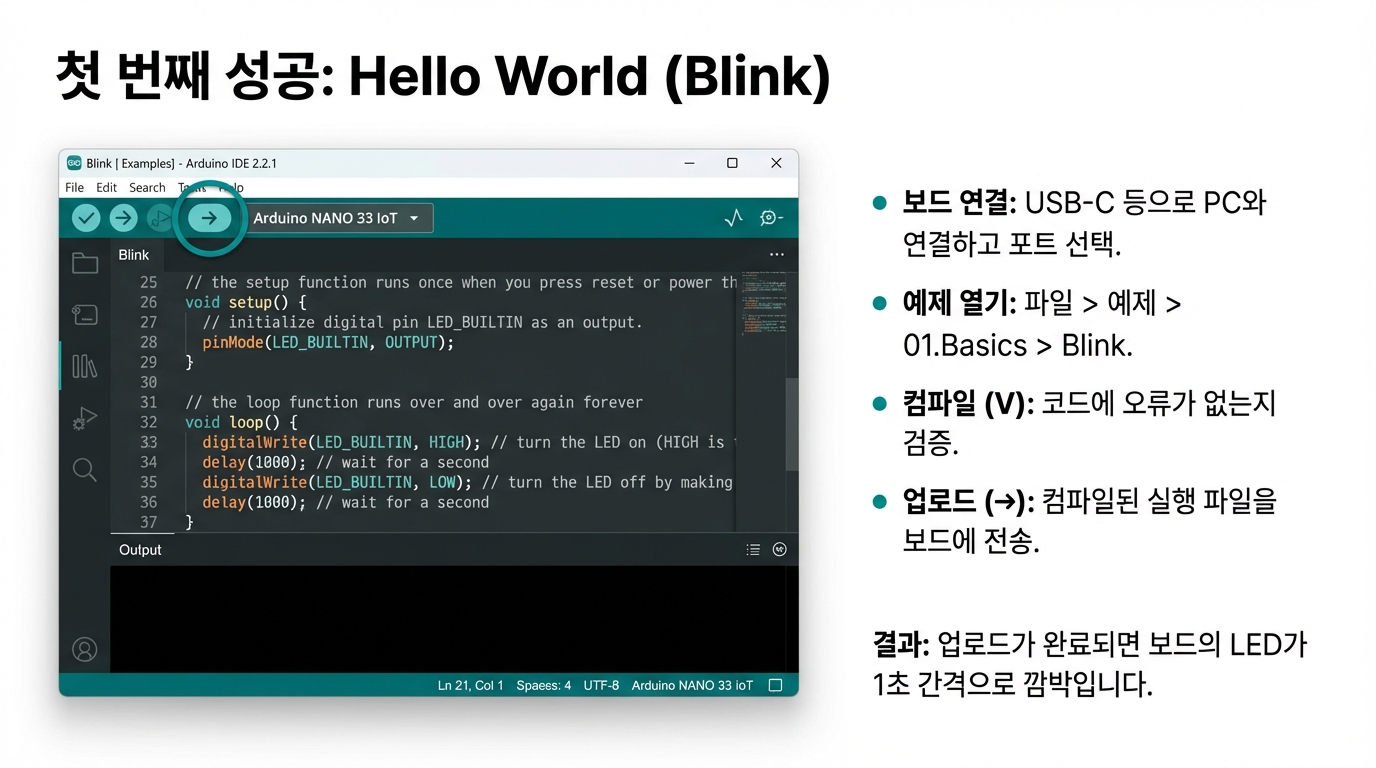Viewport: 1376px width, 768px height.
Task: Click the arrow button directly beside the Verify checkmark
Action: 123,217
